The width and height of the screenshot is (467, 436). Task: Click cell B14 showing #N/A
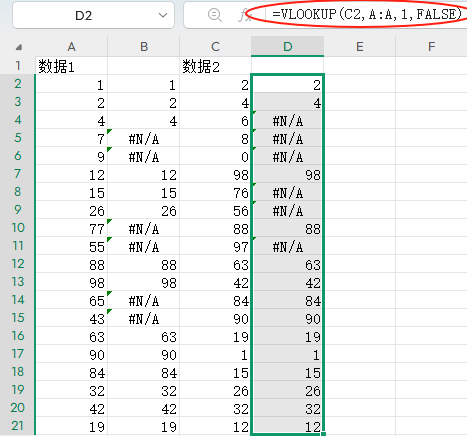(144, 300)
